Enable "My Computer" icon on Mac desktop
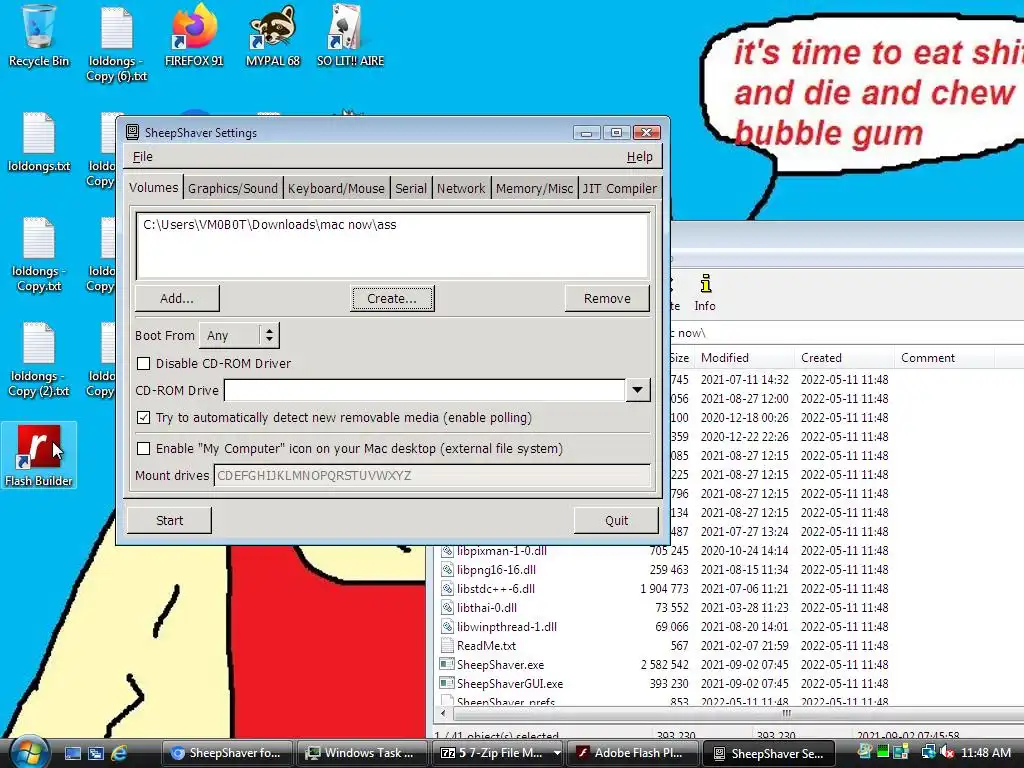 (144, 449)
